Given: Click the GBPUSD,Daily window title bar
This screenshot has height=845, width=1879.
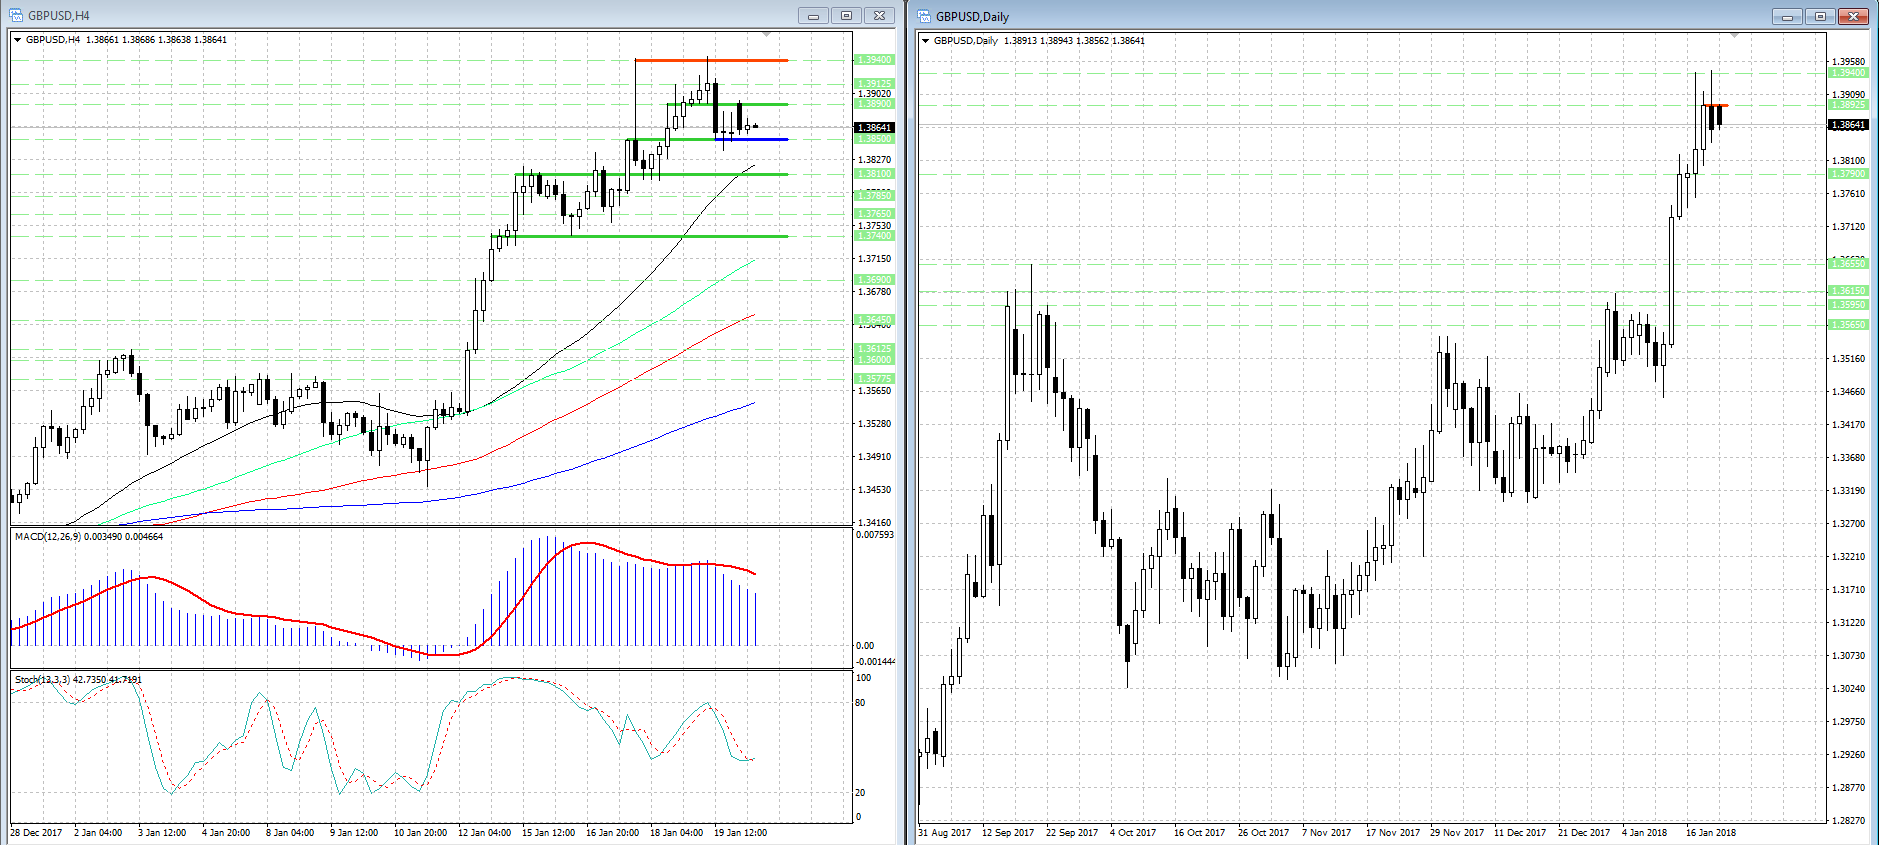Looking at the screenshot, I should click(1300, 16).
